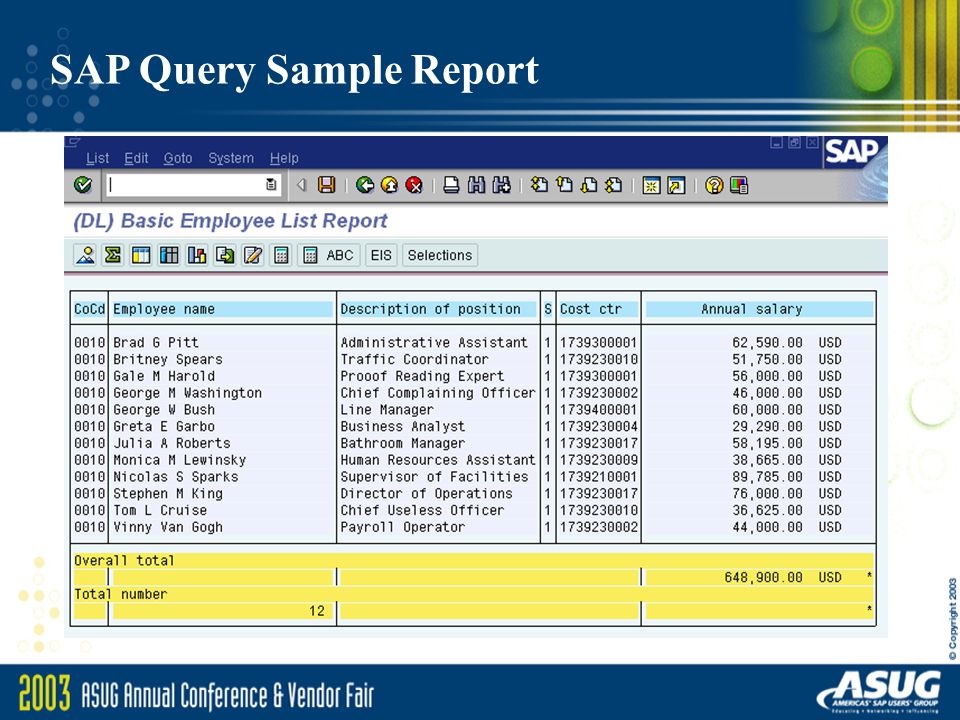The width and height of the screenshot is (960, 720).
Task: Click the green checkmark Enter icon
Action: pos(83,185)
